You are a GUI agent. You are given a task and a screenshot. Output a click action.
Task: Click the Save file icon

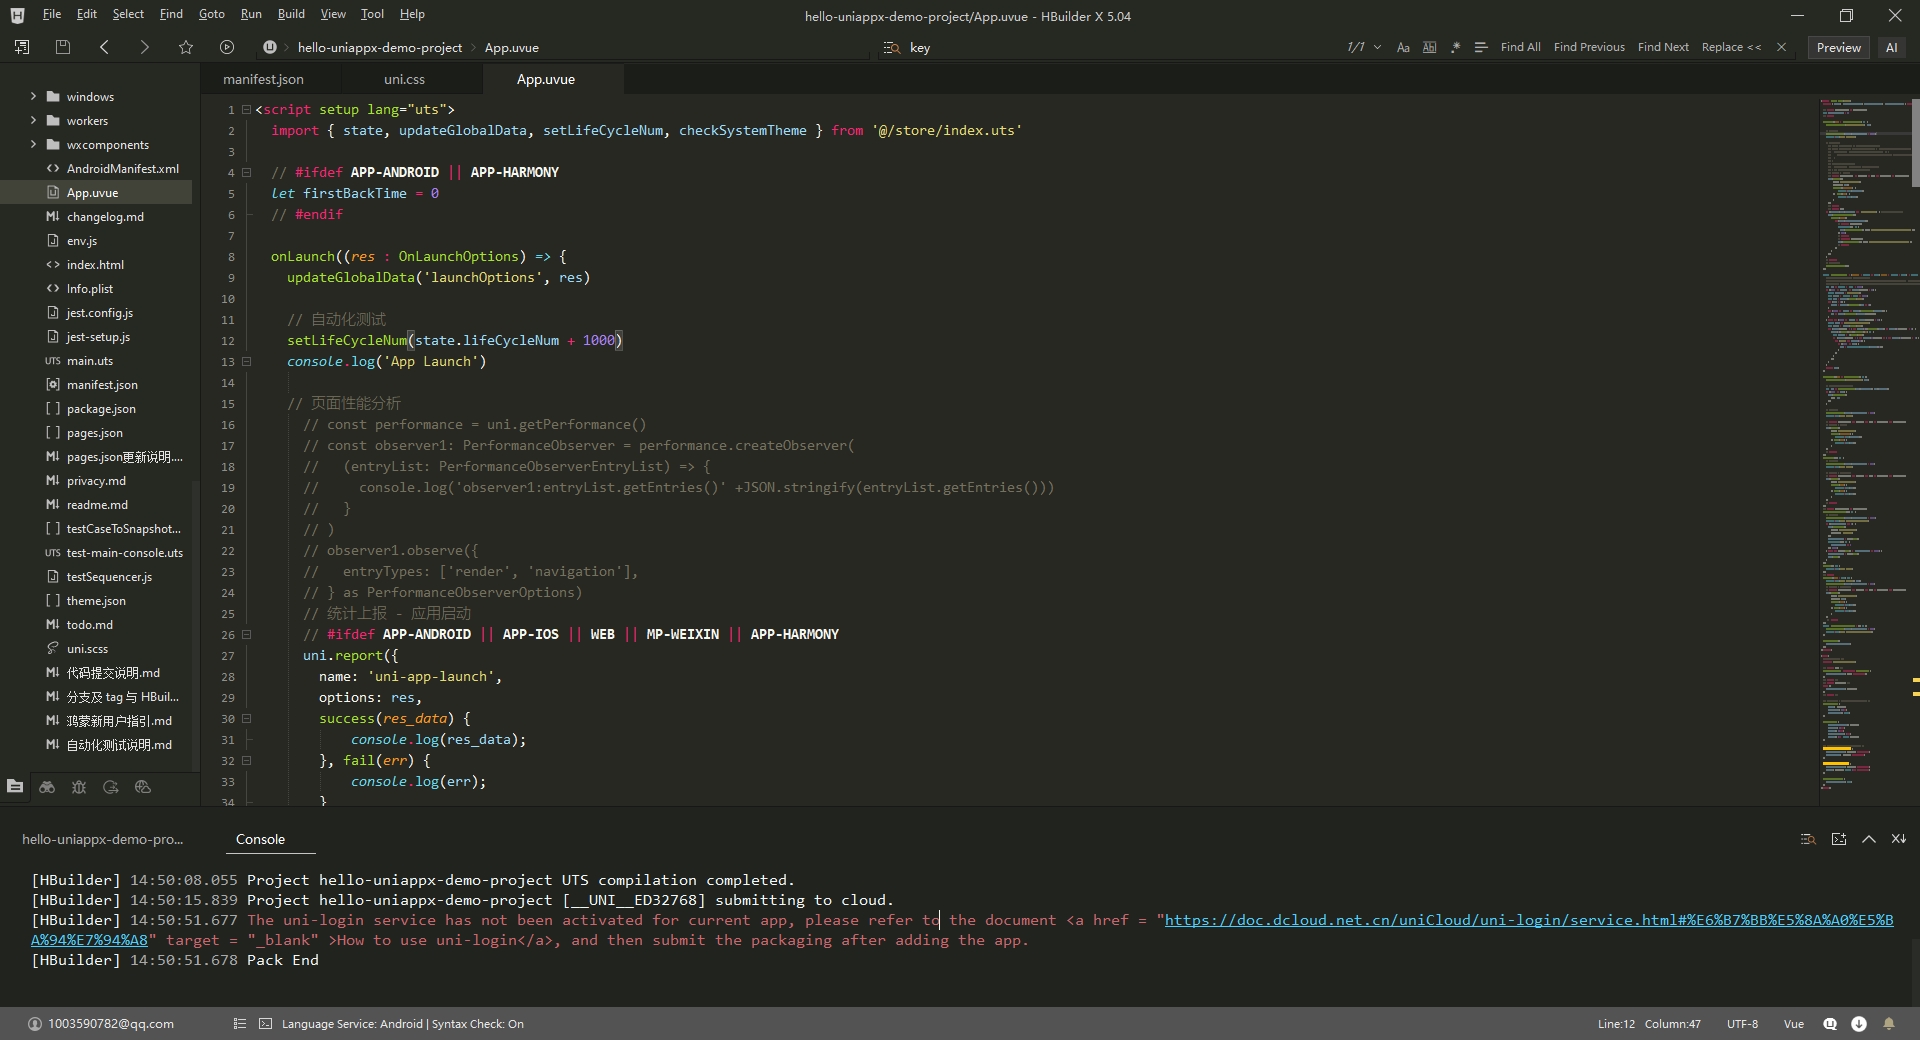tap(63, 47)
